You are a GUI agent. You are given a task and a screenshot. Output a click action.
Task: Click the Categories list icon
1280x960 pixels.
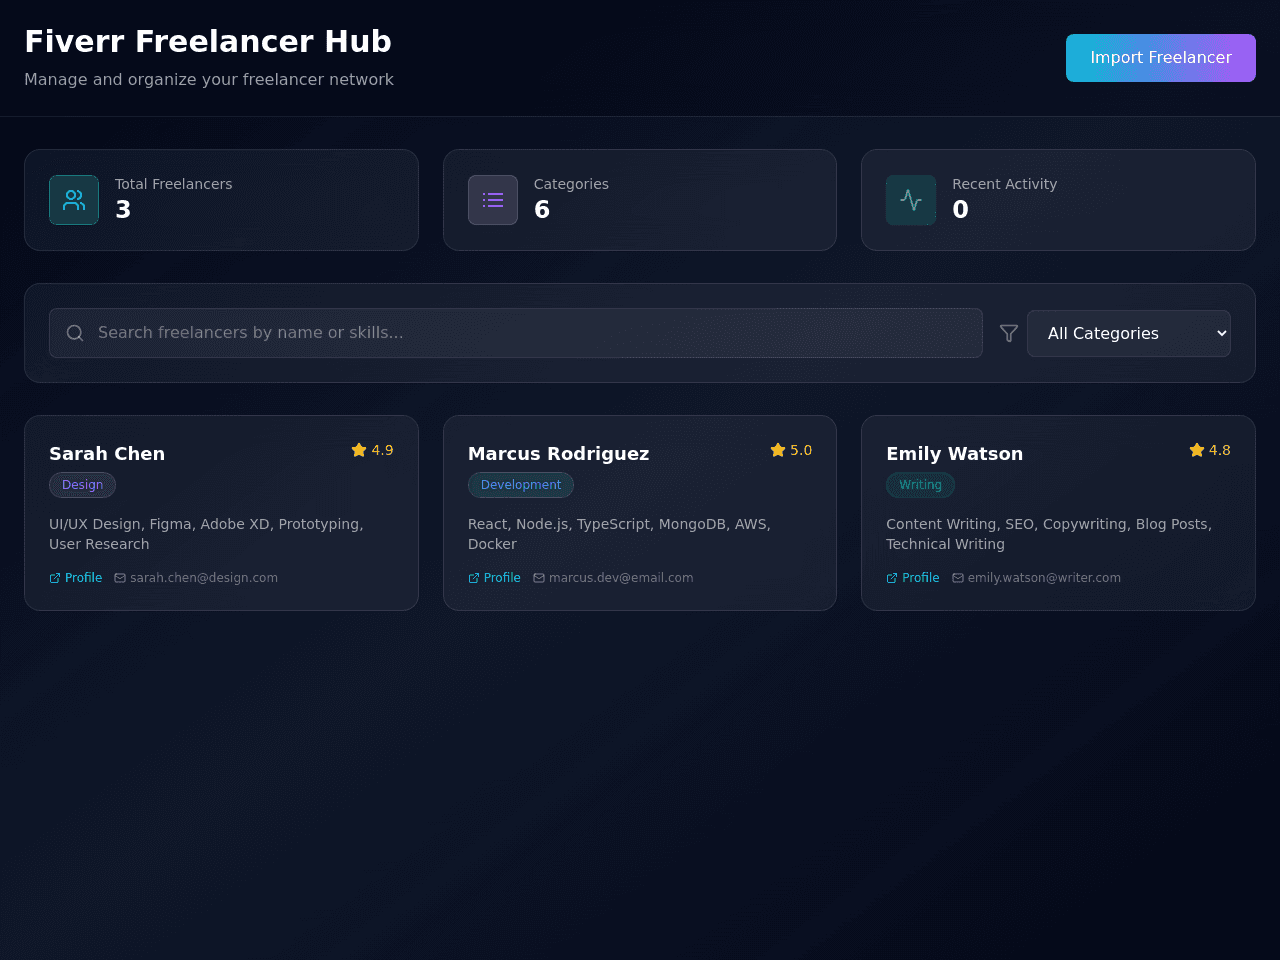[x=493, y=200]
